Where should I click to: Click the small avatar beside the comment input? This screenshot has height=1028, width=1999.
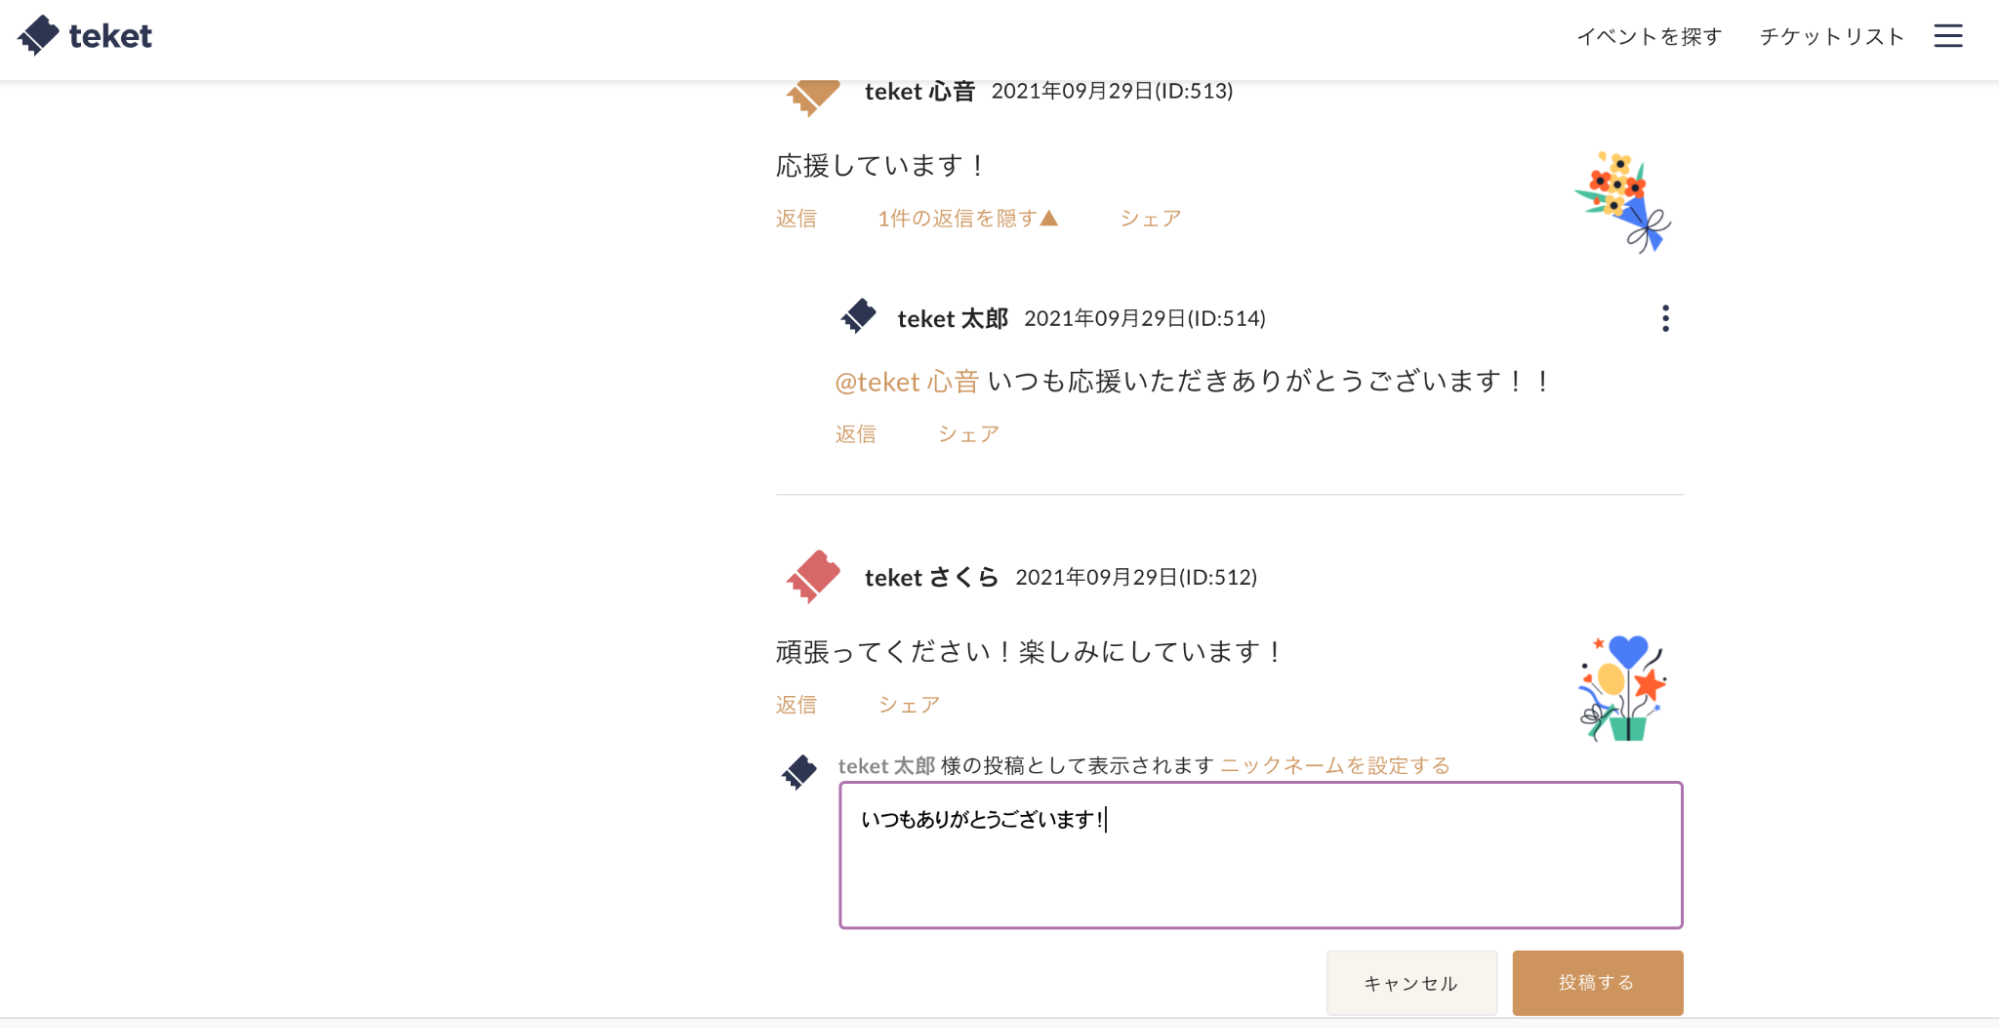pos(798,771)
